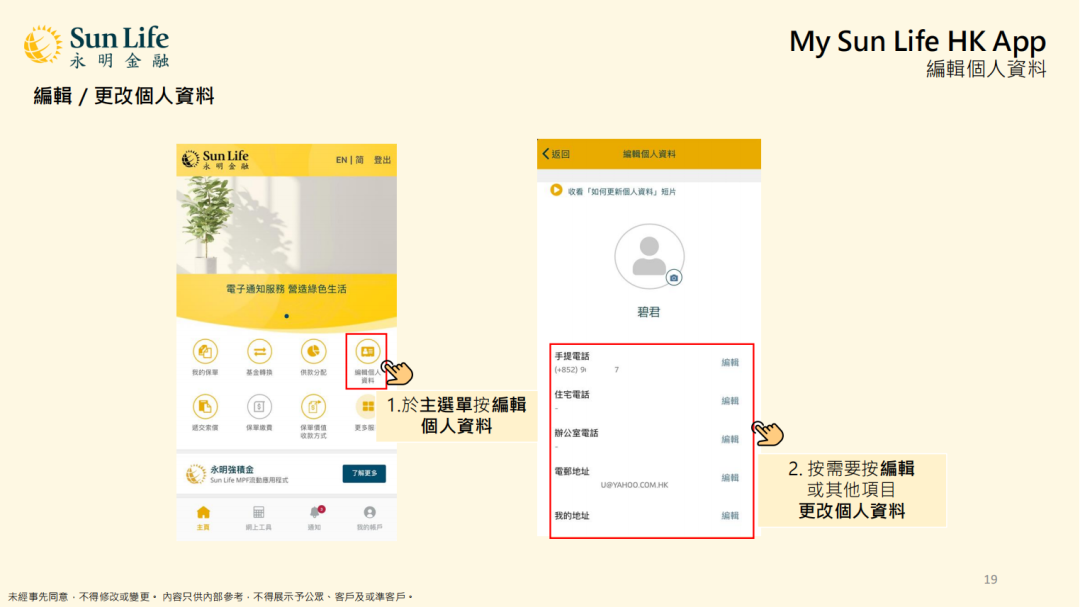Switch app language to EN
This screenshot has height=607, width=1080.
pos(342,160)
